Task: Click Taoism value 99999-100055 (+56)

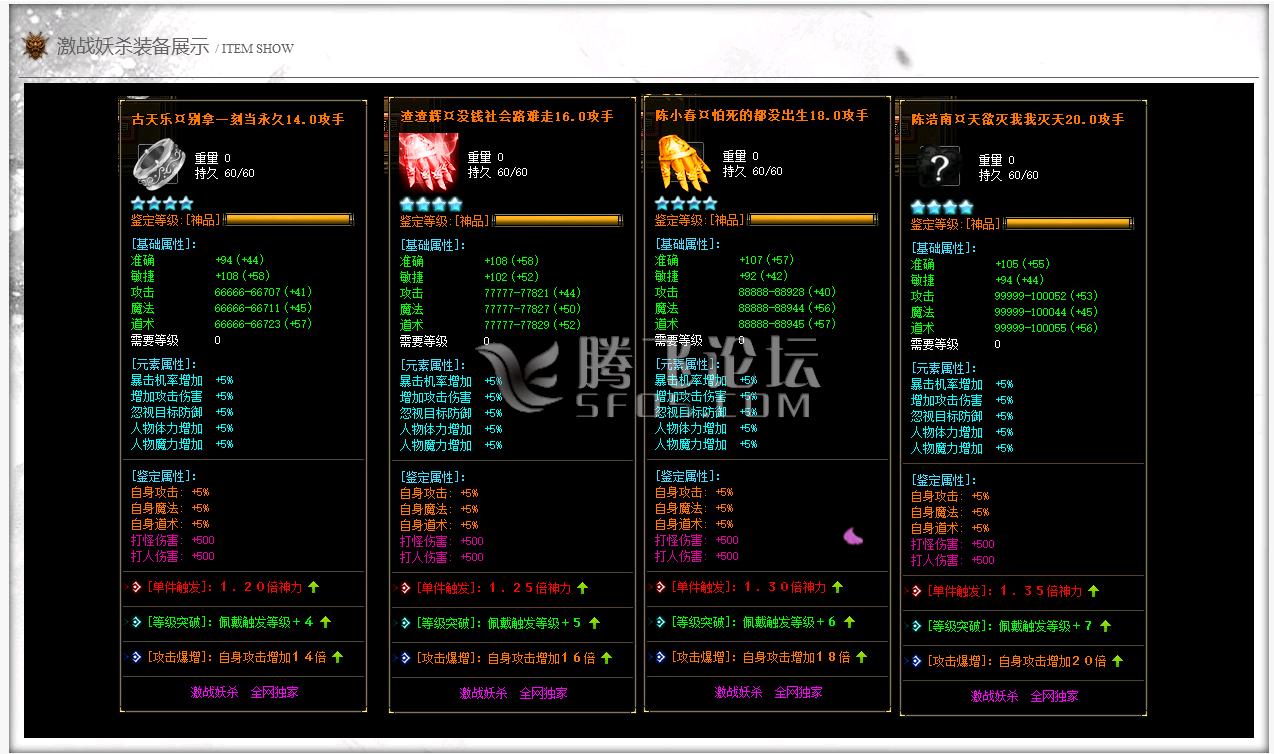Action: coord(1046,328)
